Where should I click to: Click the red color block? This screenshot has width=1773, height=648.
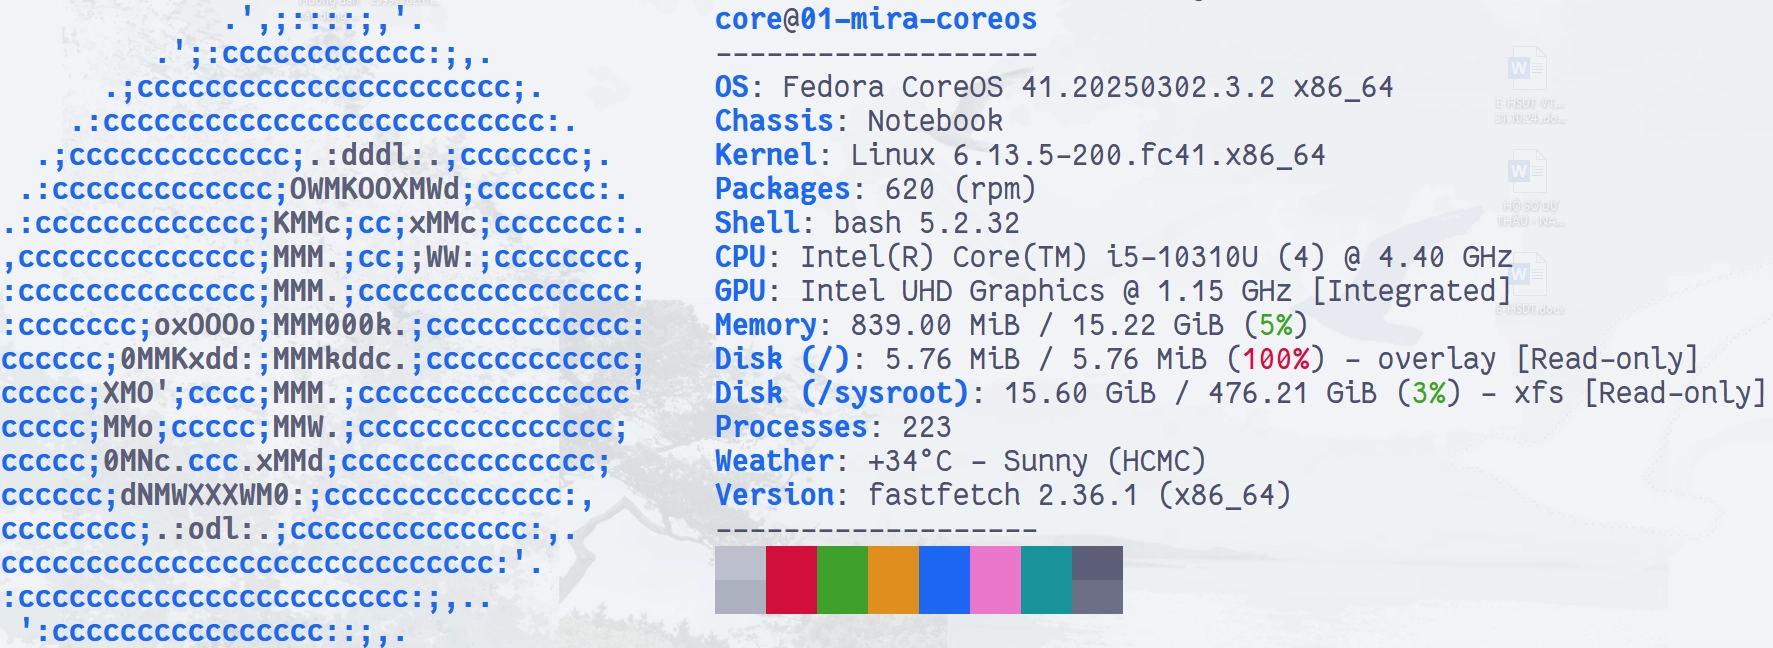coord(791,579)
